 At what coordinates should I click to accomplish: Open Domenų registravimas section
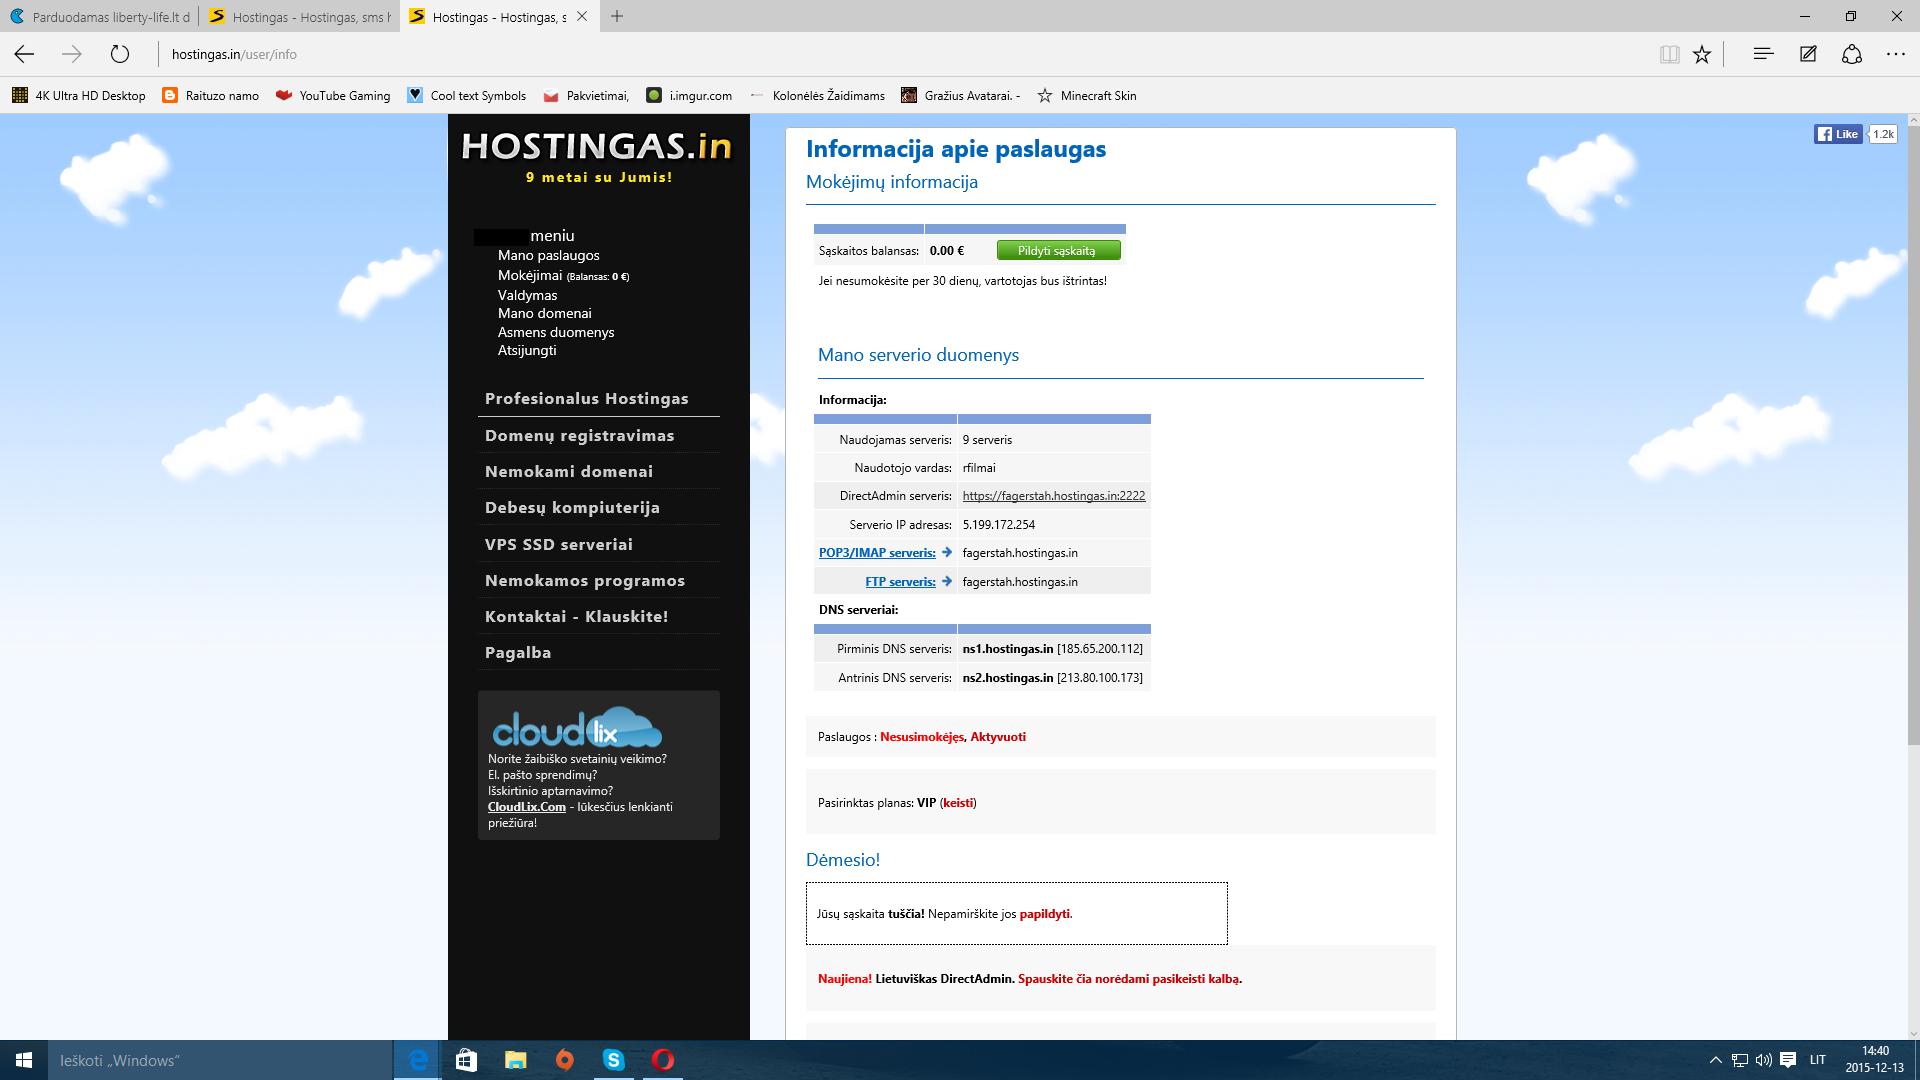pos(579,435)
